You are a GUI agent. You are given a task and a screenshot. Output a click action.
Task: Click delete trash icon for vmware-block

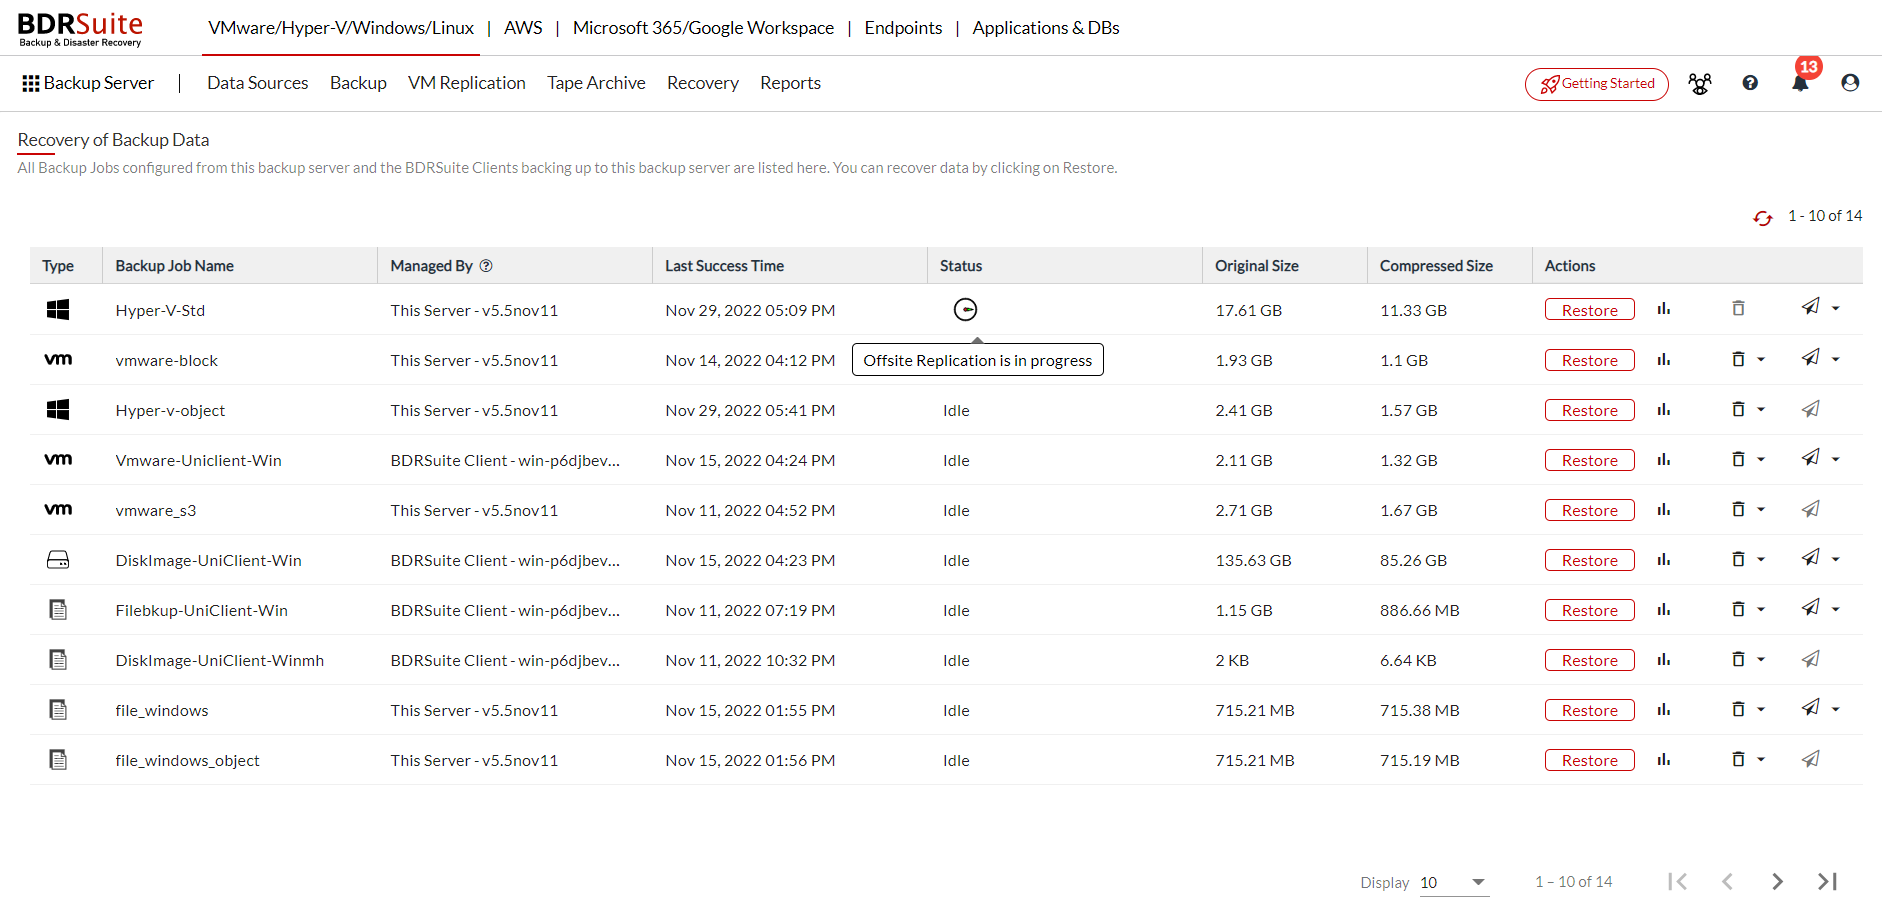(1738, 359)
